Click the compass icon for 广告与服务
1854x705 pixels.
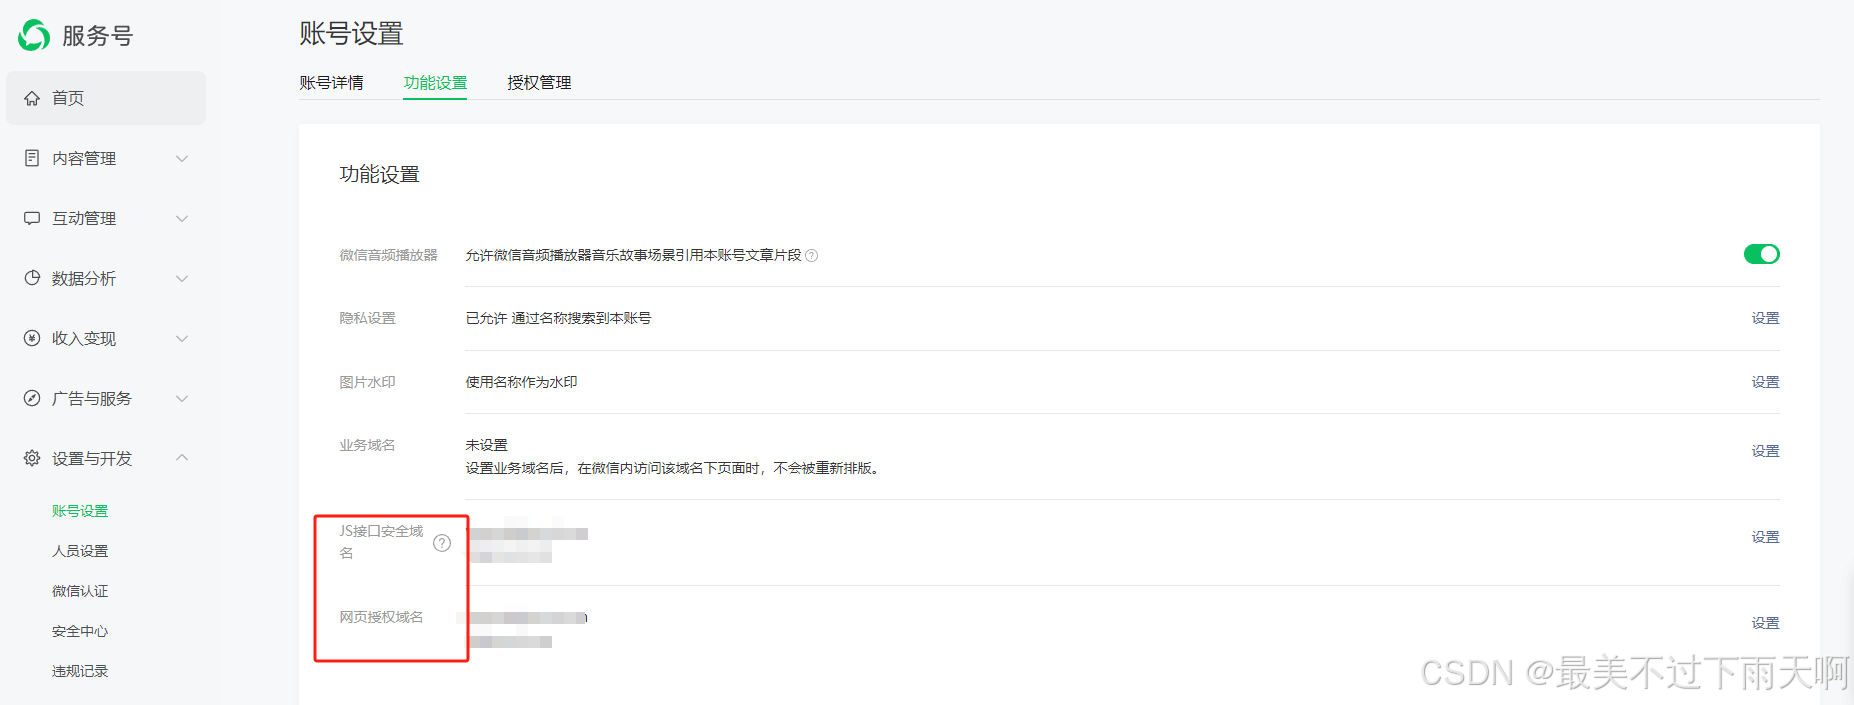click(x=32, y=398)
